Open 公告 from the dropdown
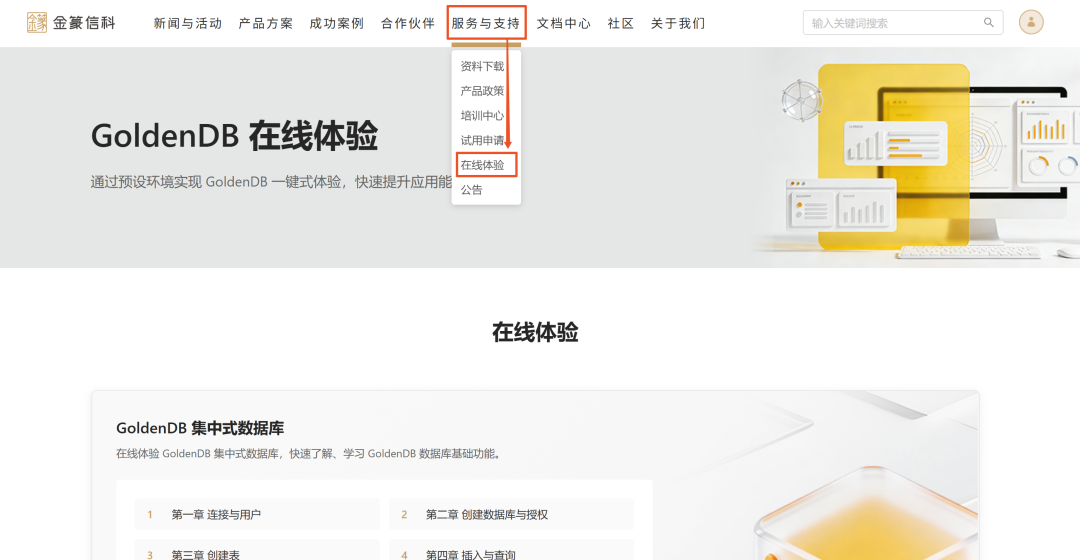The image size is (1080, 560). coord(471,190)
